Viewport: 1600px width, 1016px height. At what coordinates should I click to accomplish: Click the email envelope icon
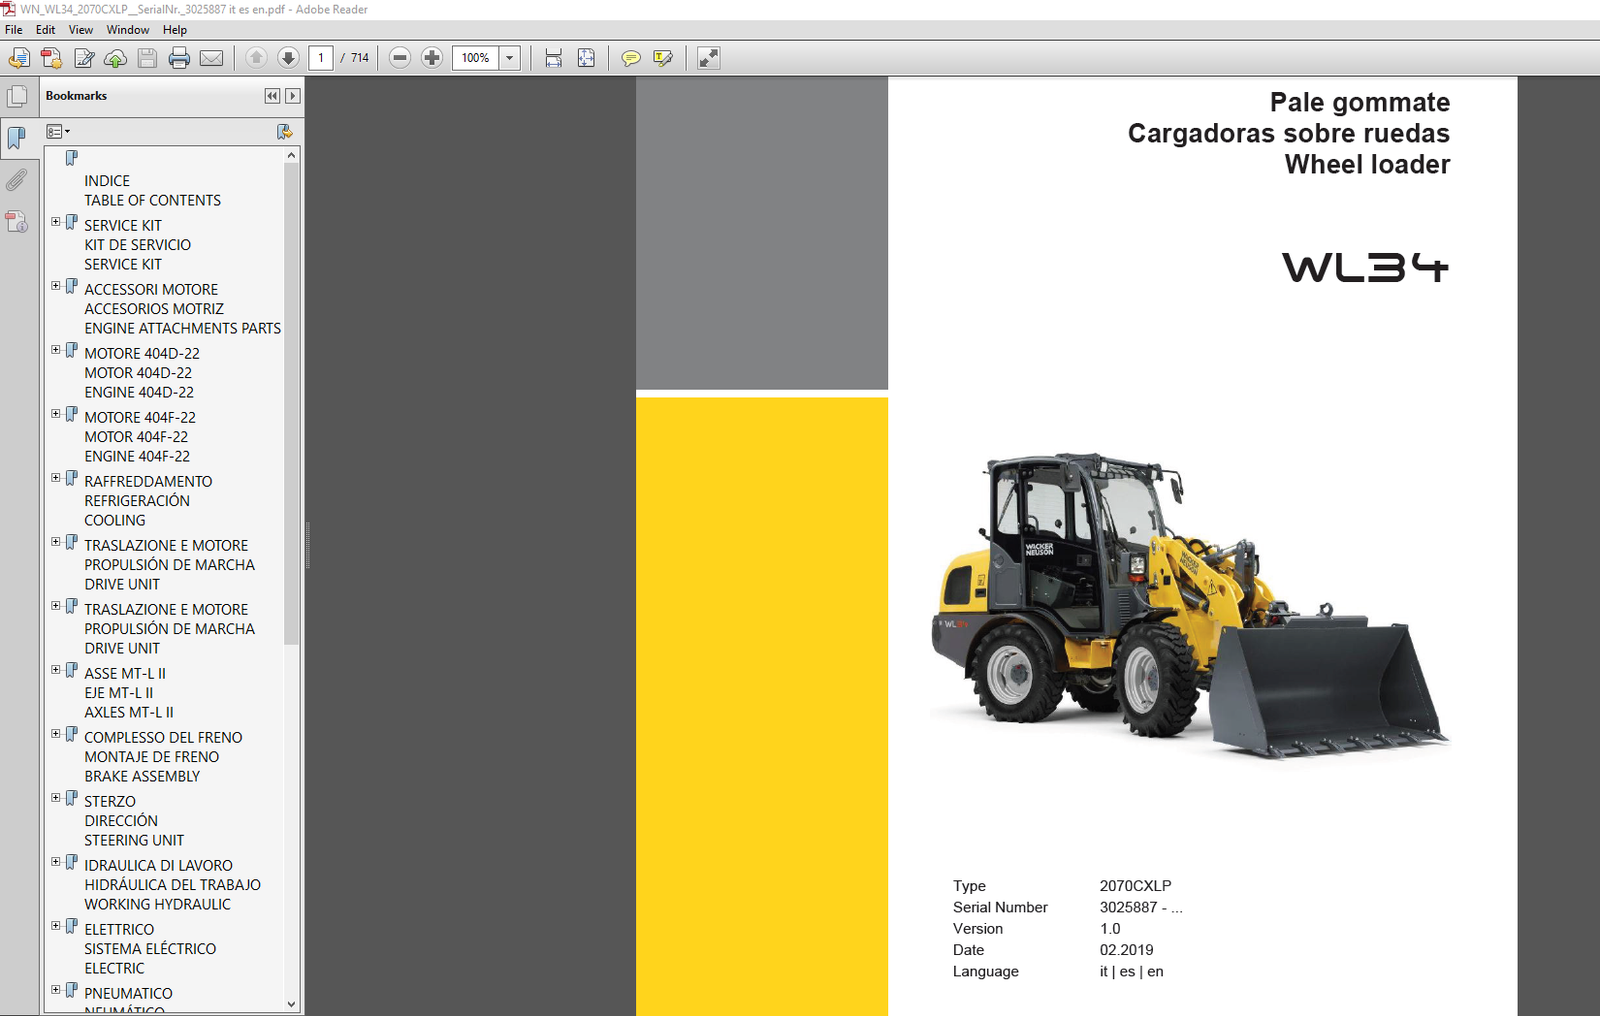[x=211, y=58]
